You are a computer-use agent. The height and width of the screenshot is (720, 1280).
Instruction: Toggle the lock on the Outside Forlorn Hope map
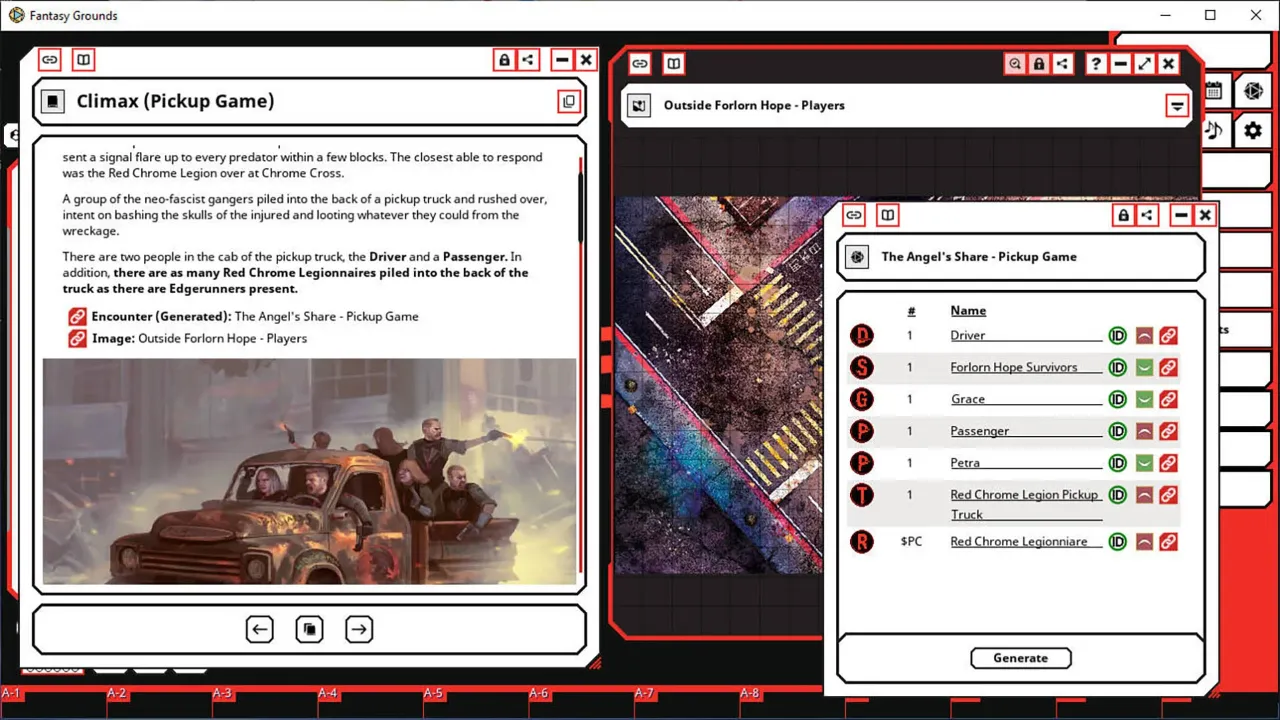(1039, 64)
